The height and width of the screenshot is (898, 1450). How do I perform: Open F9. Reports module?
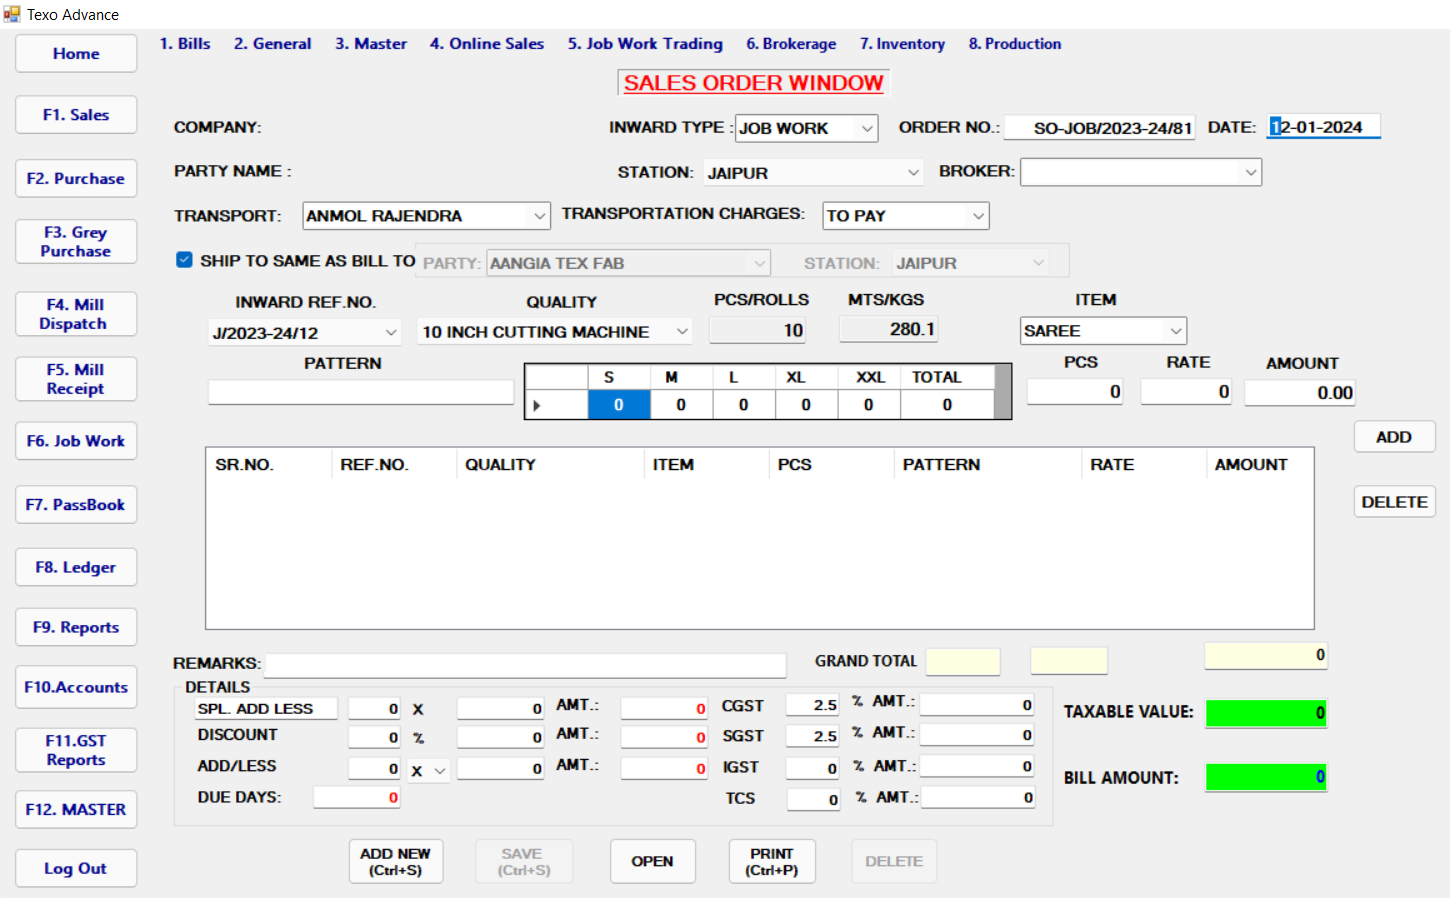(76, 627)
